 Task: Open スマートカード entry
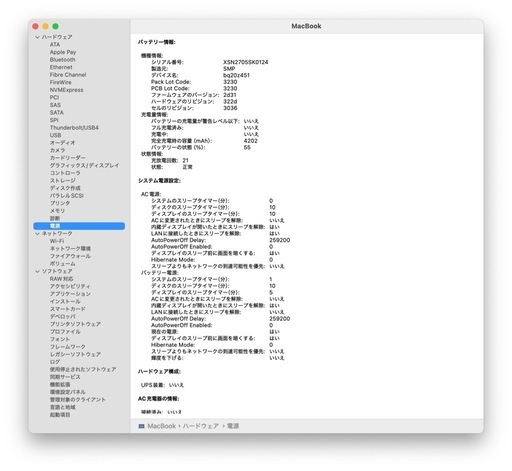68,309
